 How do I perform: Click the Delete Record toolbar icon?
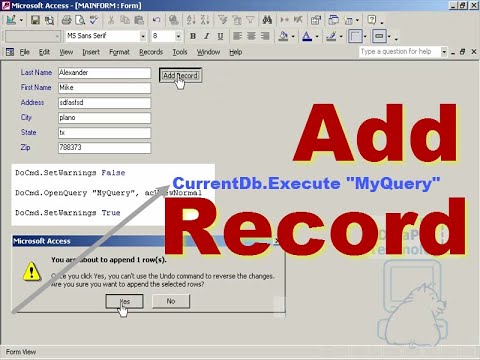pyautogui.click(x=298, y=20)
